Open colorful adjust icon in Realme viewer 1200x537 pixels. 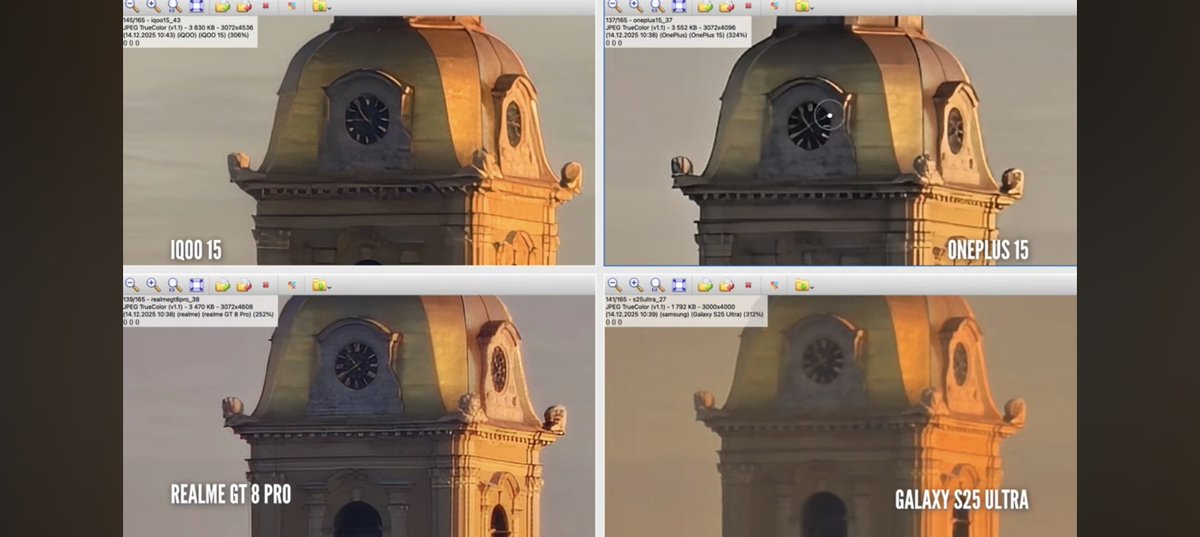pos(291,285)
